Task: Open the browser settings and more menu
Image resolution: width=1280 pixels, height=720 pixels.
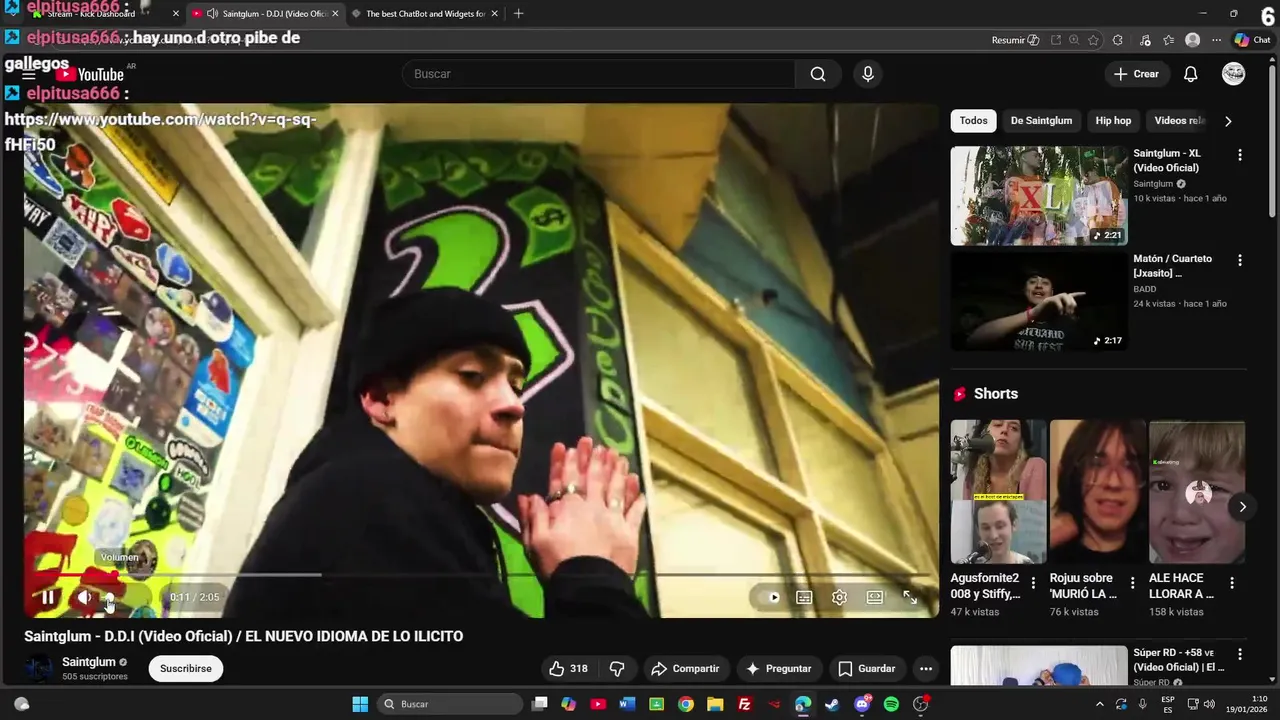Action: pyautogui.click(x=1216, y=40)
